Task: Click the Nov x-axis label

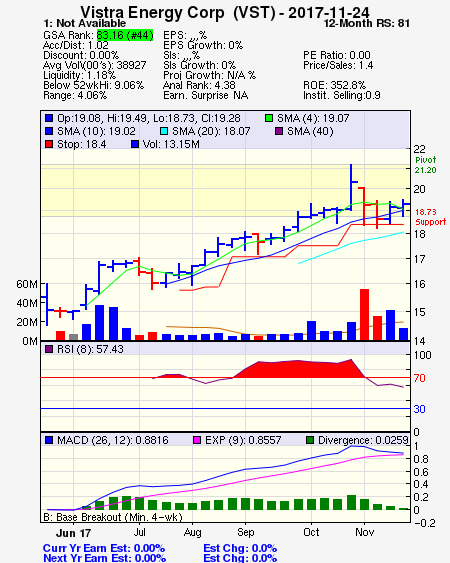Action: [x=365, y=532]
